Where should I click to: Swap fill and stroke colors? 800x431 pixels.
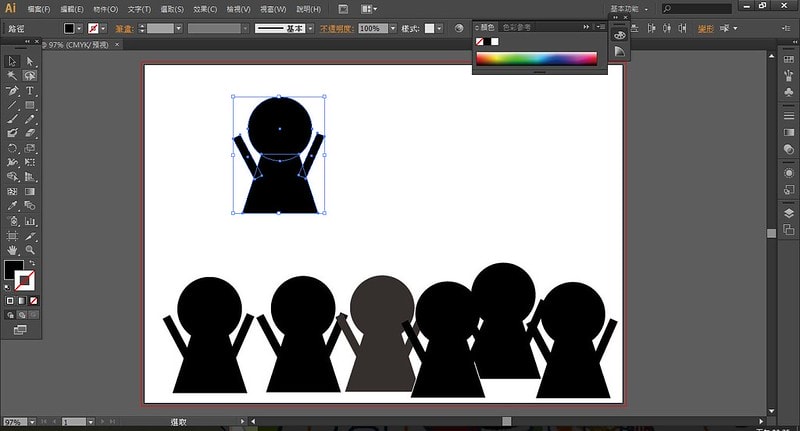32,263
